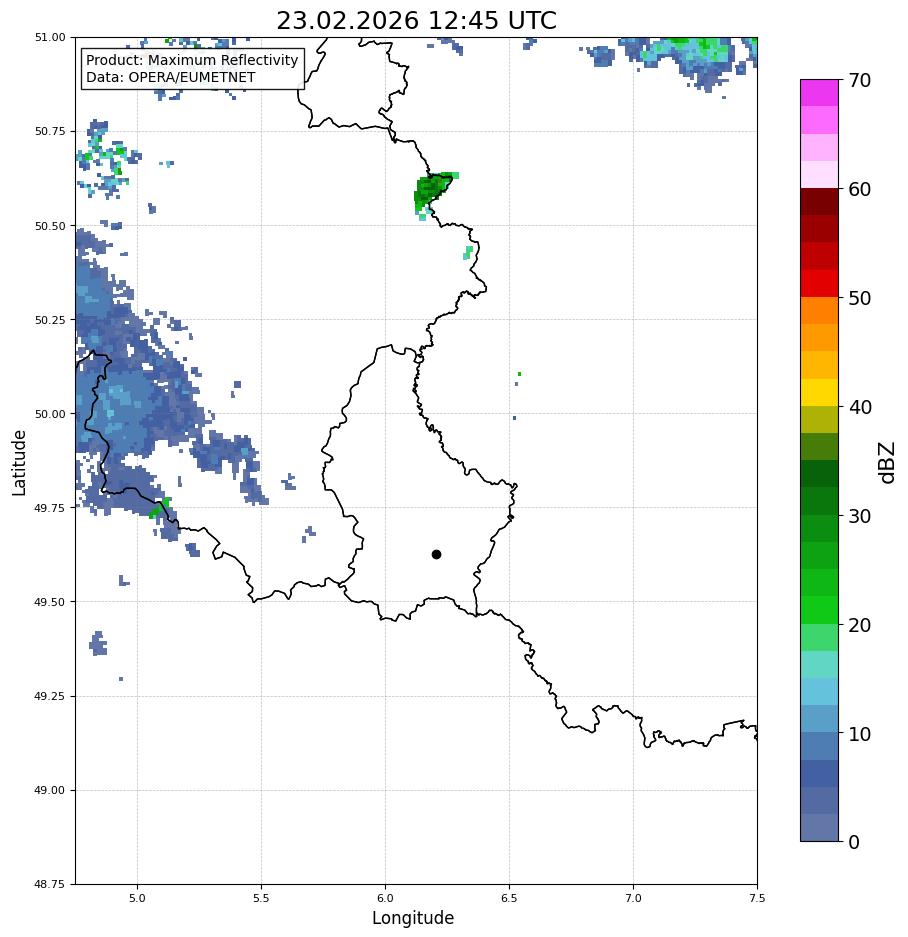Screen dimensions: 908x937
Task: Click the dark green radar echo near 50.6 latitude
Action: point(430,190)
